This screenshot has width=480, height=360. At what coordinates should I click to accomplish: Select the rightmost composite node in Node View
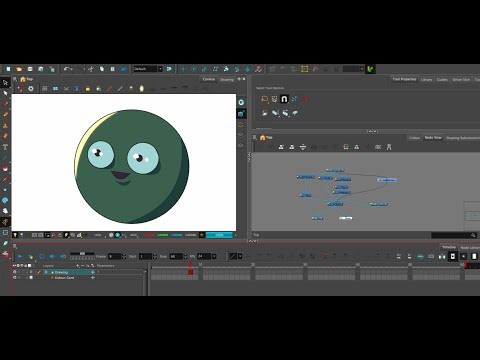click(x=387, y=180)
